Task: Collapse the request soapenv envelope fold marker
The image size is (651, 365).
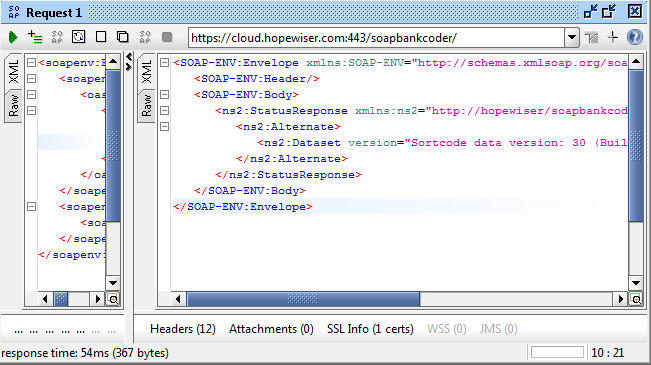Action: click(x=31, y=63)
